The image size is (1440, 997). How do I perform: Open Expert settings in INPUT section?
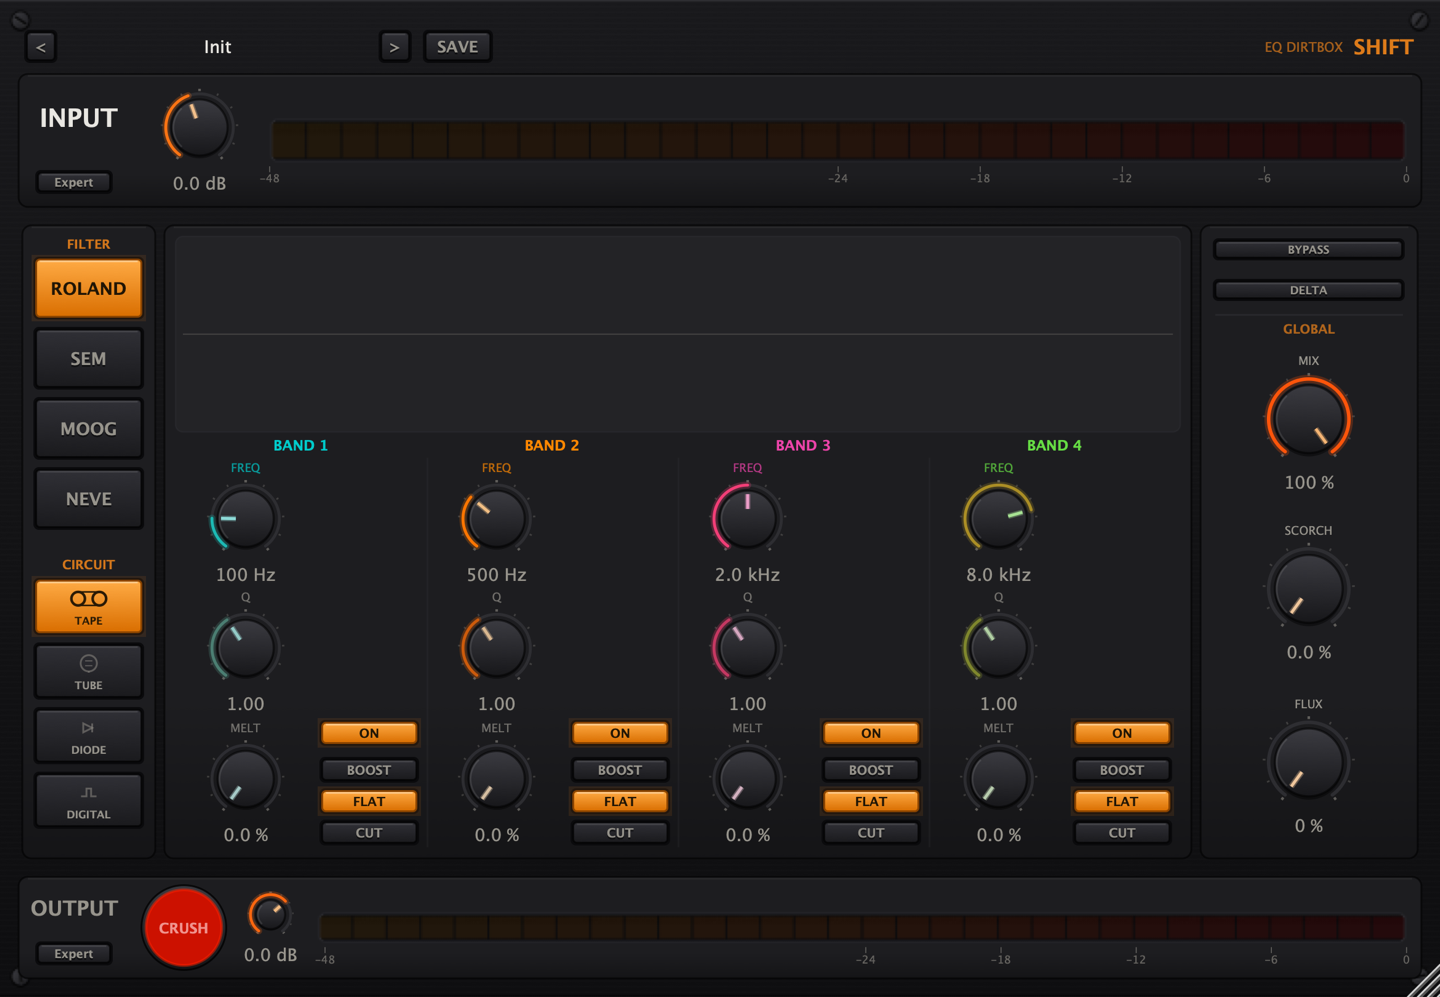[74, 182]
